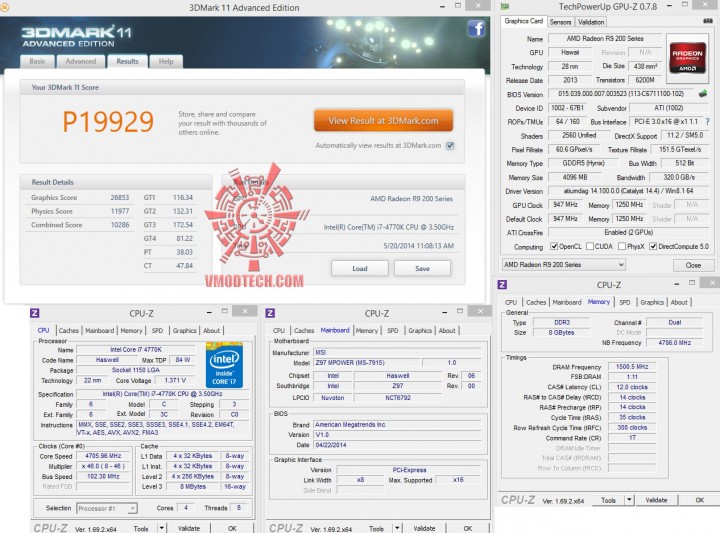Click the Intel Core i7 logo badge
The height and width of the screenshot is (533, 720).
point(224,365)
